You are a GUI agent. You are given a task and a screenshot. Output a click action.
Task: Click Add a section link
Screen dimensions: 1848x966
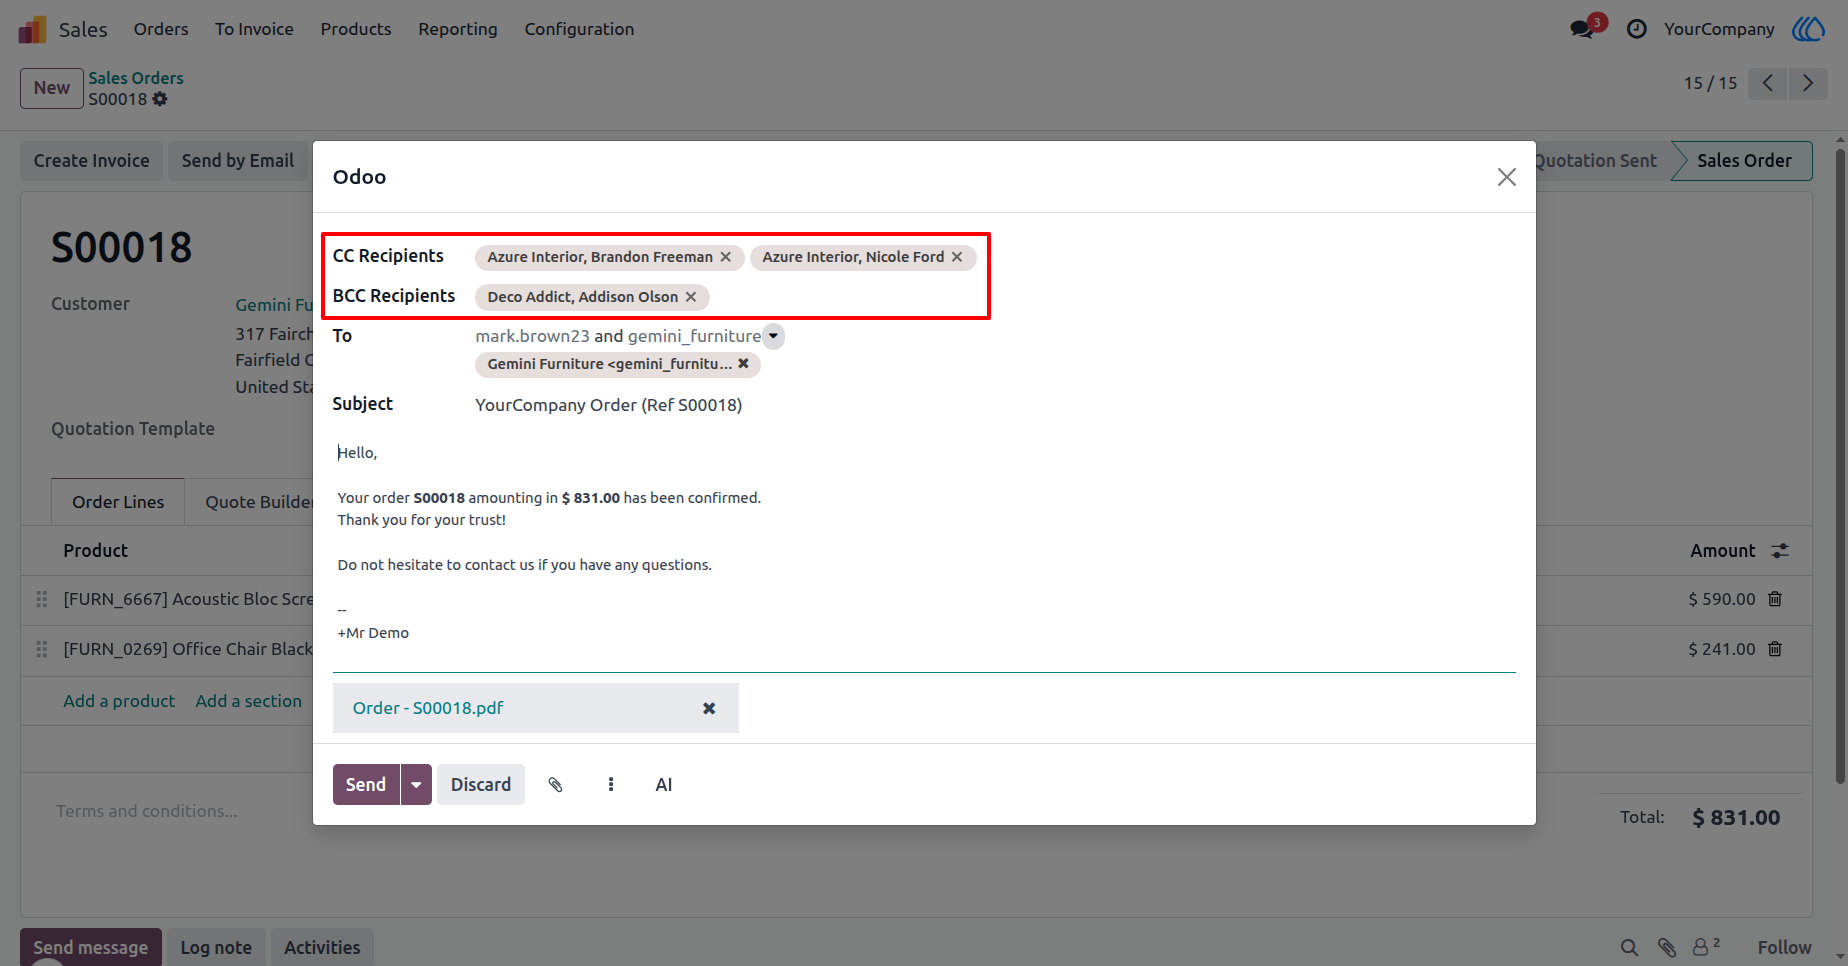tap(249, 701)
